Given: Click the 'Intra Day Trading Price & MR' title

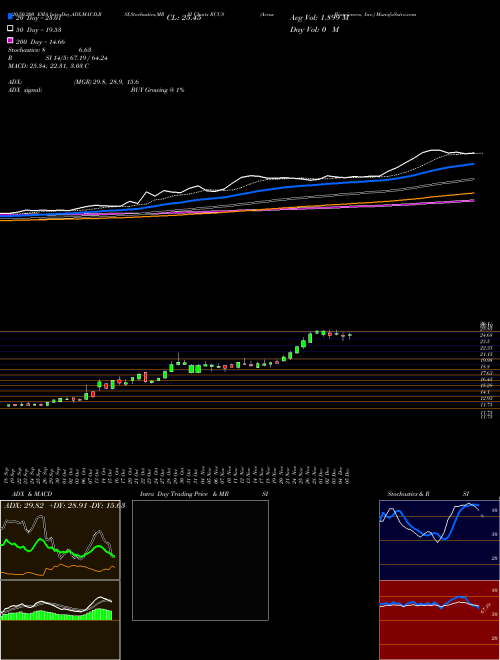Looking at the screenshot, I should (184, 494).
